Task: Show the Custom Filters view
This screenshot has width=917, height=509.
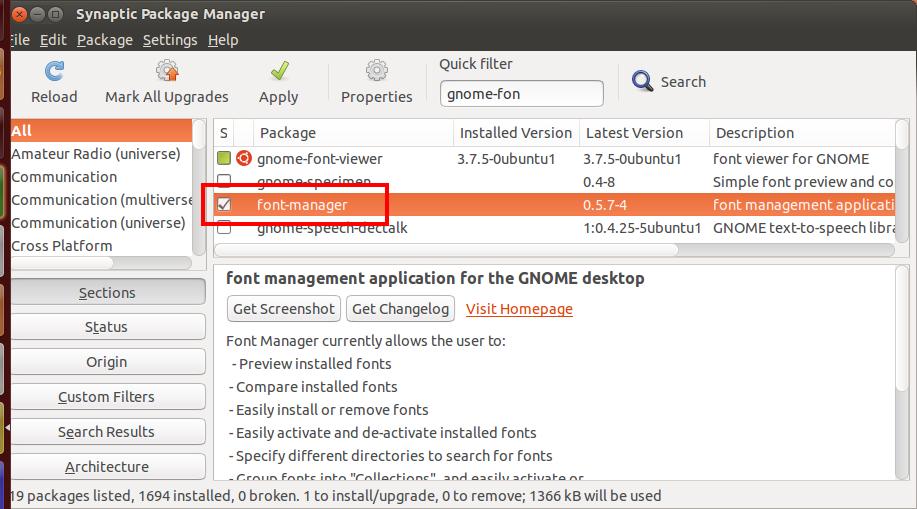Action: [x=106, y=397]
